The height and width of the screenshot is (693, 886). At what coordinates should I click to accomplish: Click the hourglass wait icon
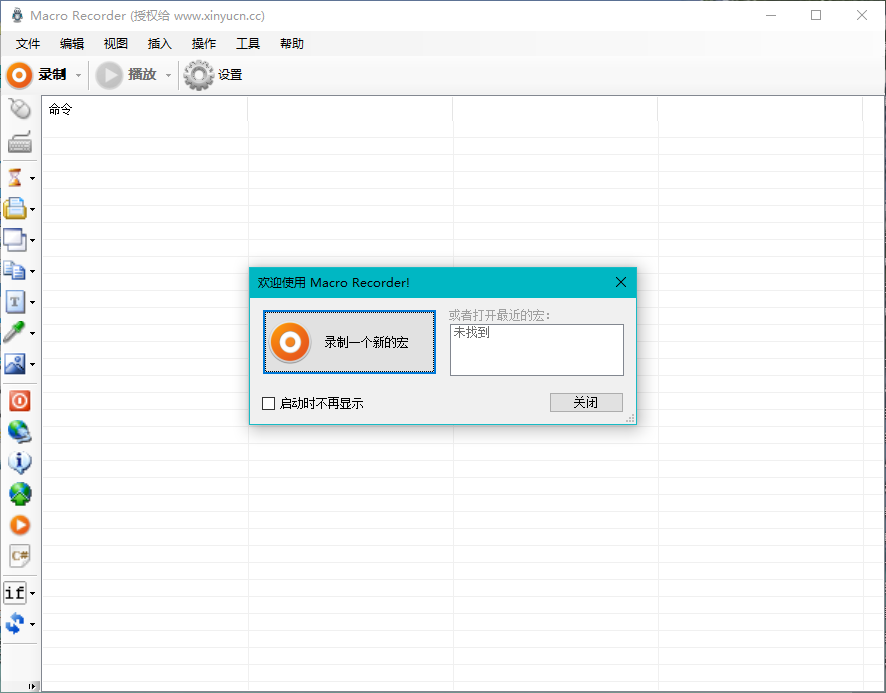[x=15, y=177]
